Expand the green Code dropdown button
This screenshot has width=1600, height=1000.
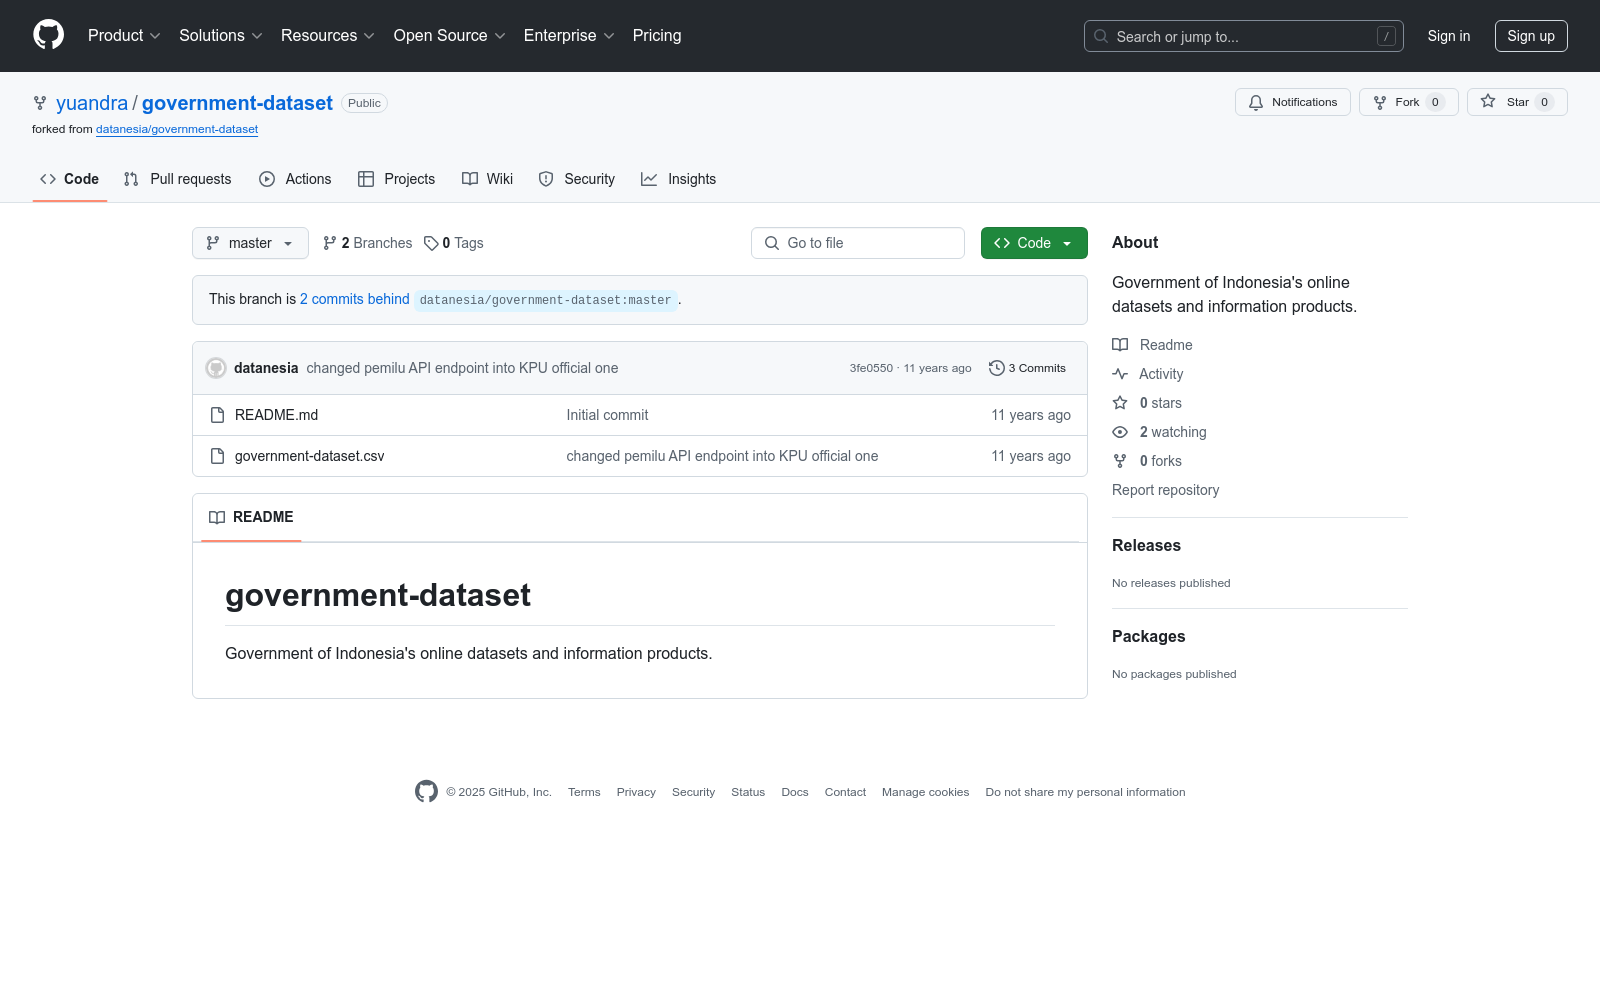1034,243
